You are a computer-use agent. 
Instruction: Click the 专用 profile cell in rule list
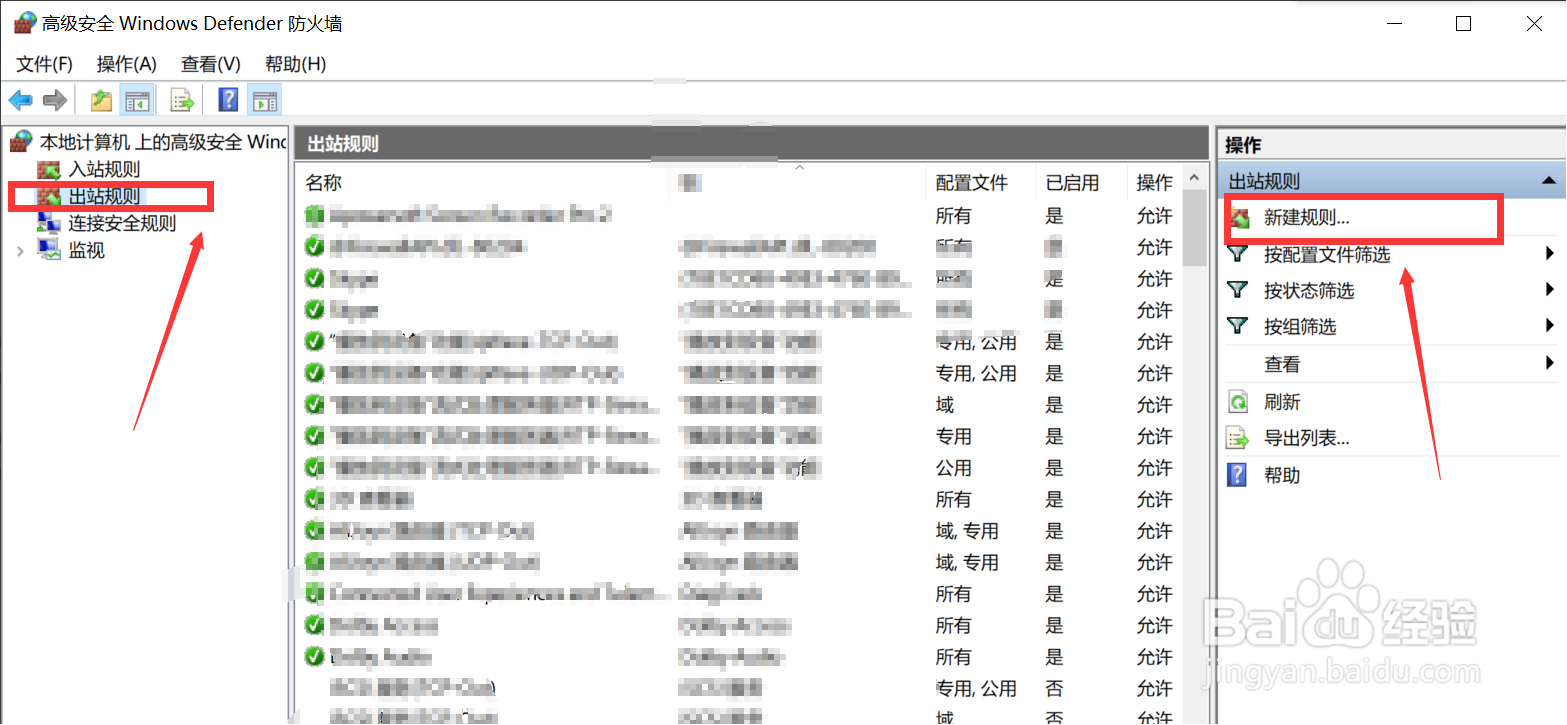[x=954, y=437]
